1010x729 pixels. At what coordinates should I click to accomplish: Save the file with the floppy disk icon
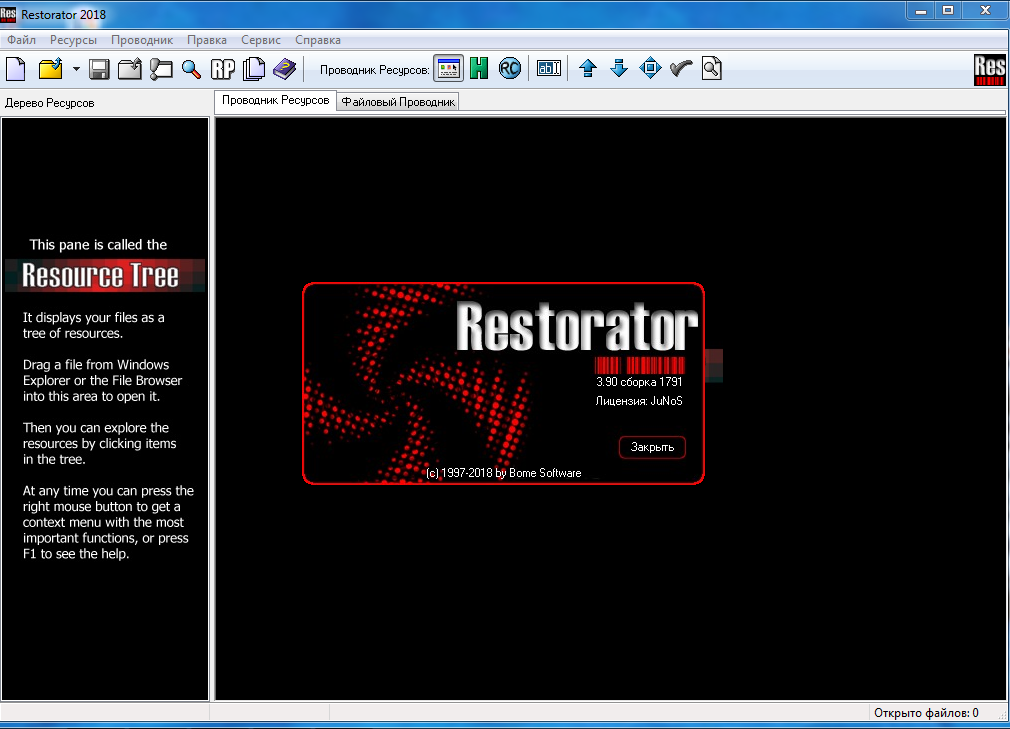click(99, 68)
